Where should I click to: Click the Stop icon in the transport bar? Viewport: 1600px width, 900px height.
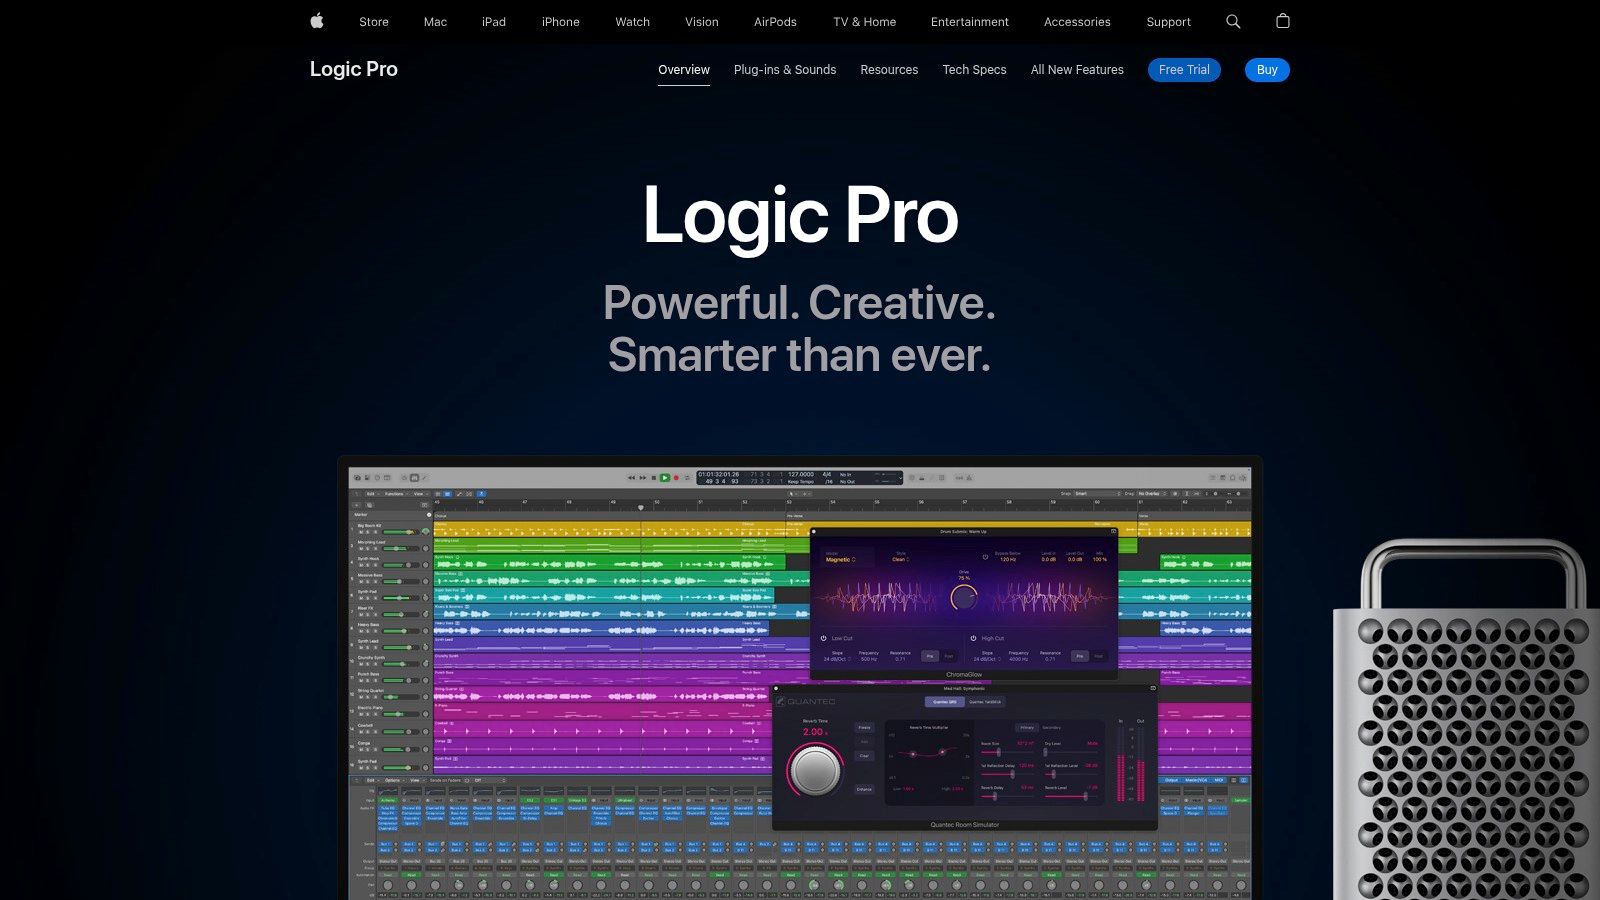(653, 478)
